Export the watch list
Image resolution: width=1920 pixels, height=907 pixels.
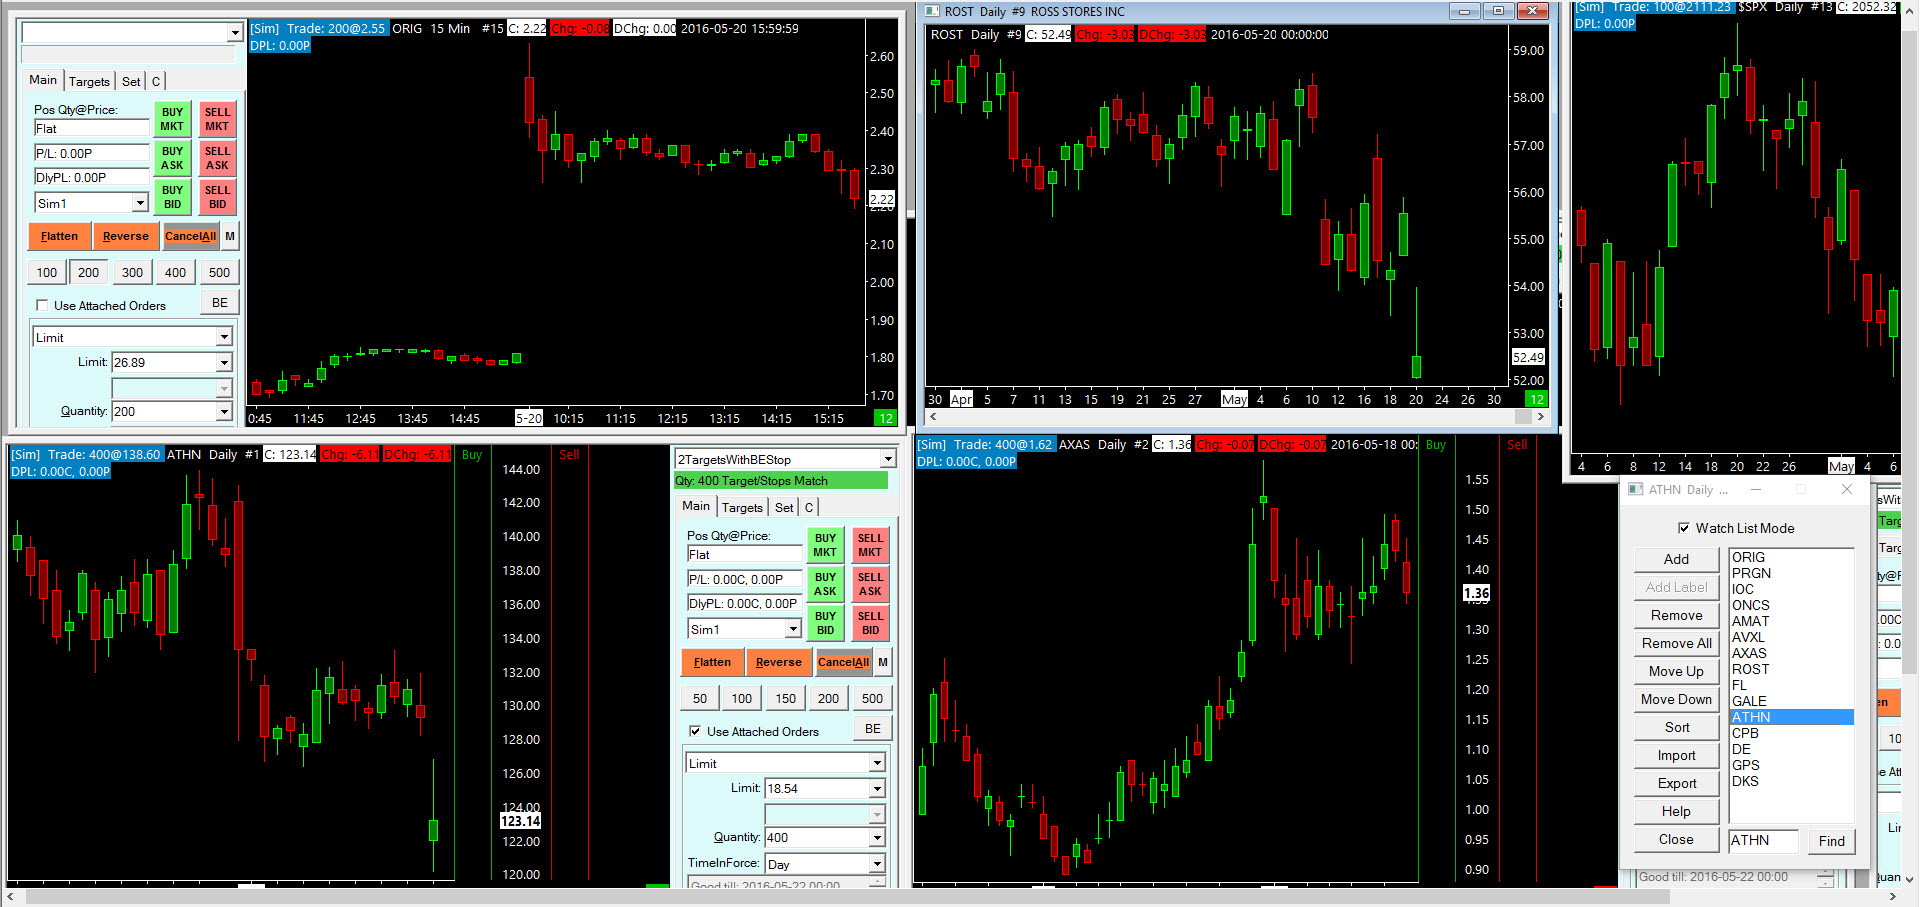pyautogui.click(x=1676, y=783)
